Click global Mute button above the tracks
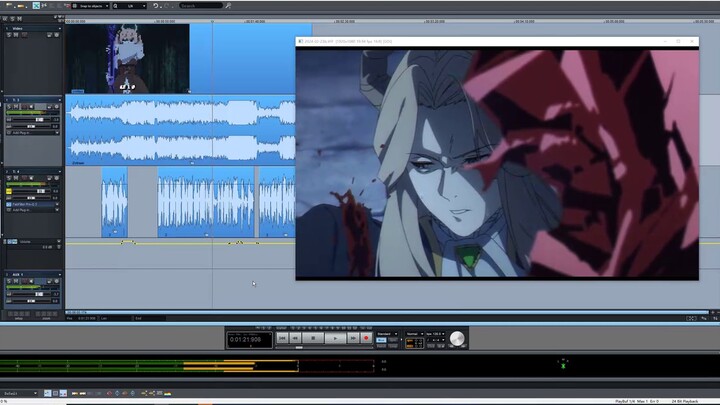The image size is (720, 405). (19, 19)
